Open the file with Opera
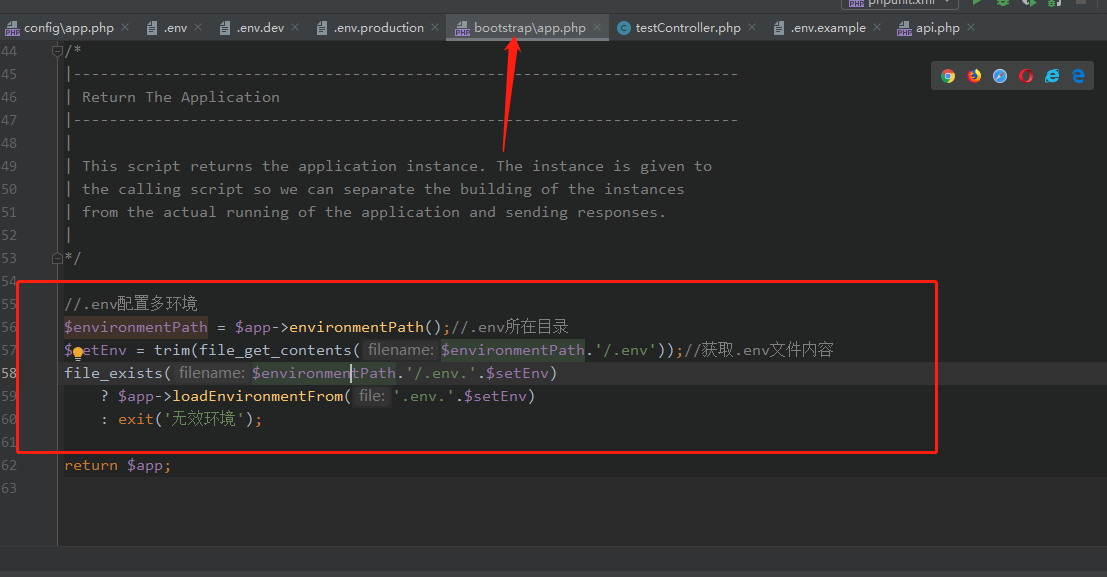Viewport: 1107px width, 577px height. (x=1026, y=75)
